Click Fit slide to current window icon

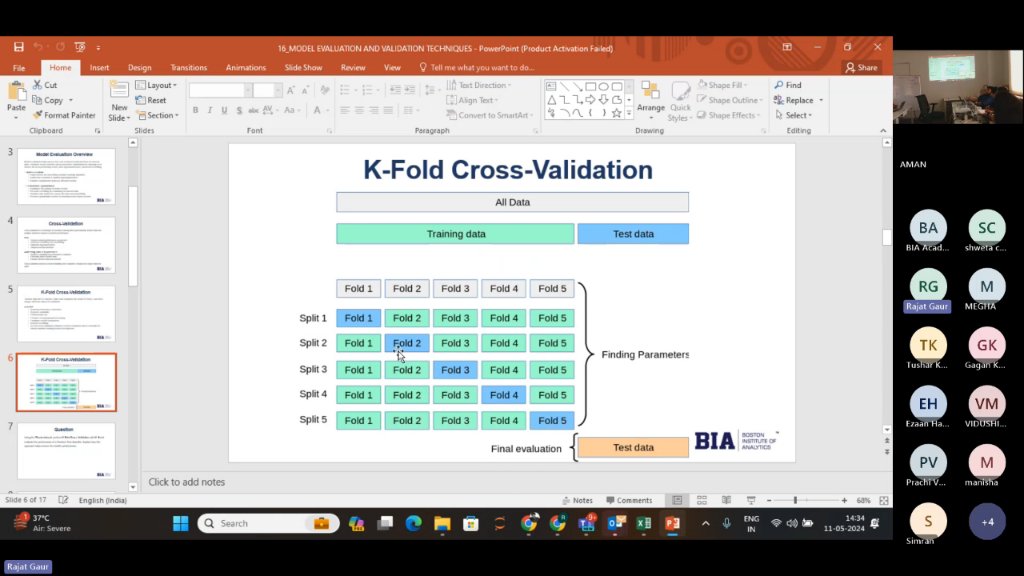pyautogui.click(x=884, y=500)
